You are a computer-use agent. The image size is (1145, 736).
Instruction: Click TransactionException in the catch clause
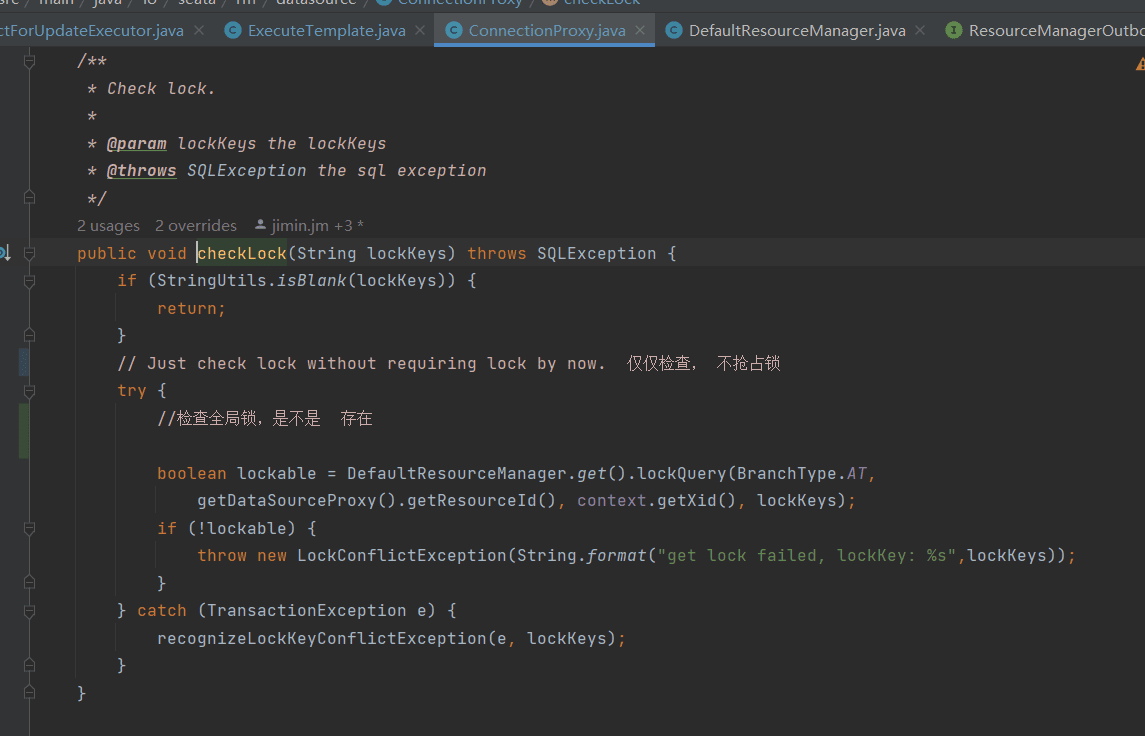click(307, 610)
